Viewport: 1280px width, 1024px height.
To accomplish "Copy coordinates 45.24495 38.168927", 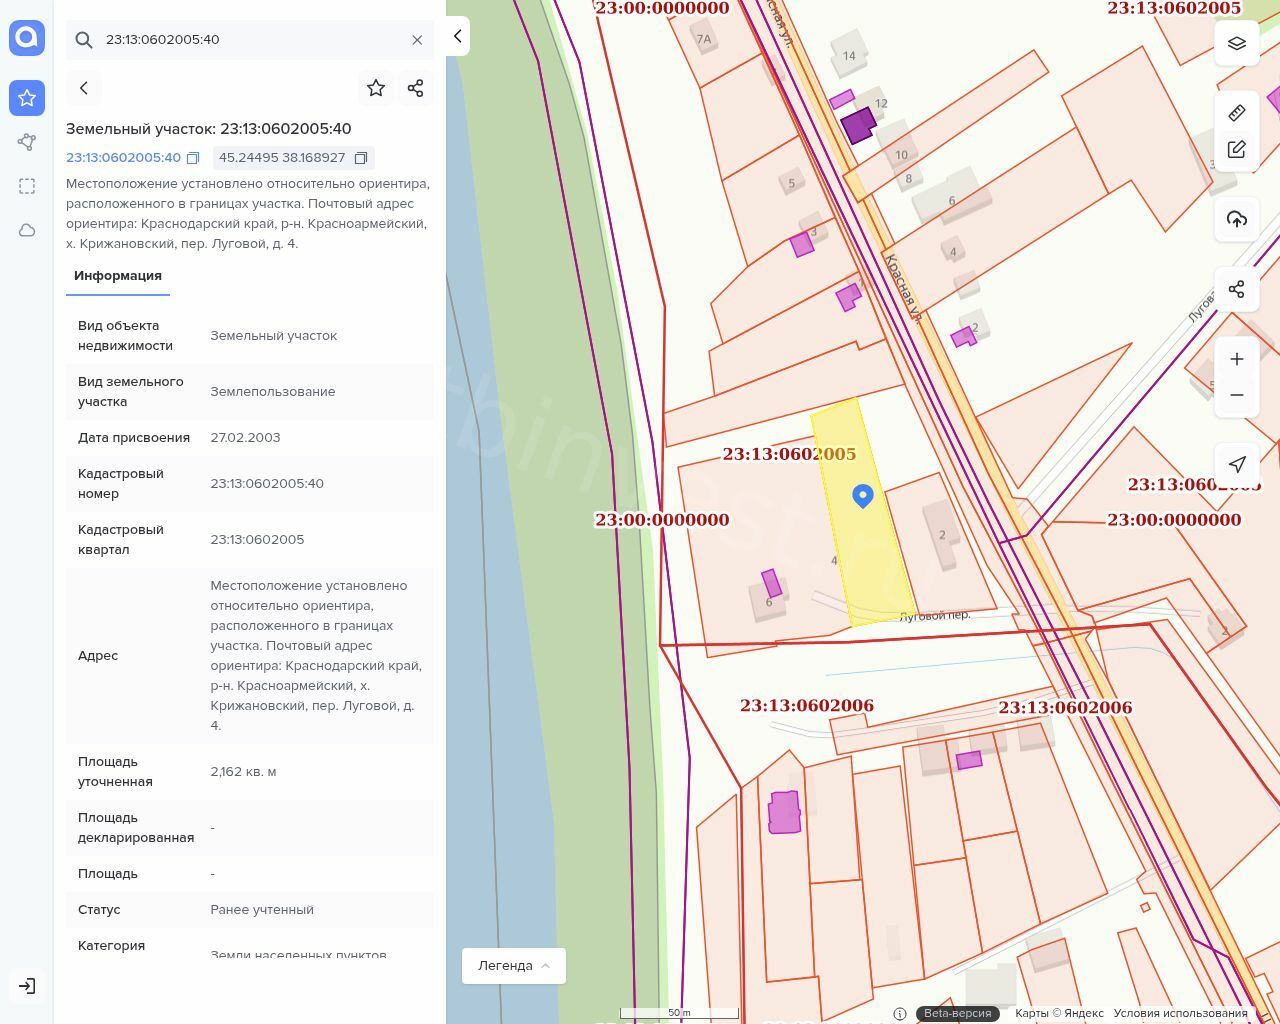I will pos(361,158).
